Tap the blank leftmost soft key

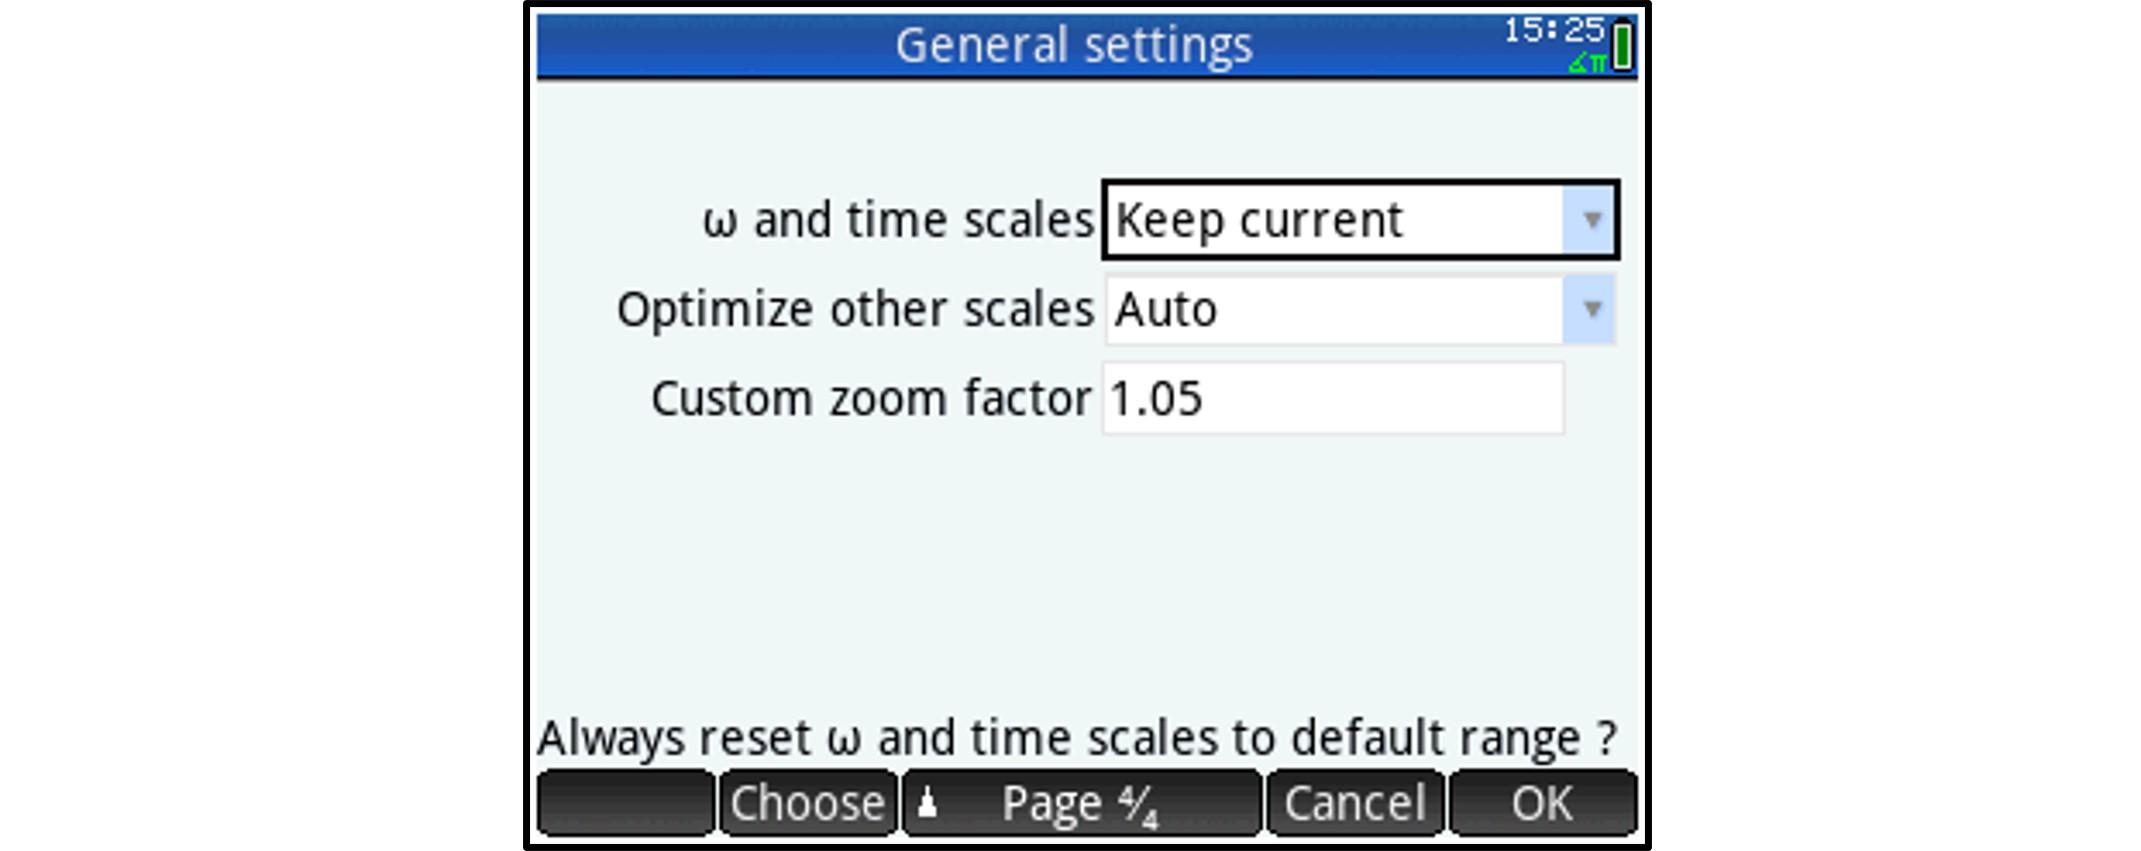626,803
